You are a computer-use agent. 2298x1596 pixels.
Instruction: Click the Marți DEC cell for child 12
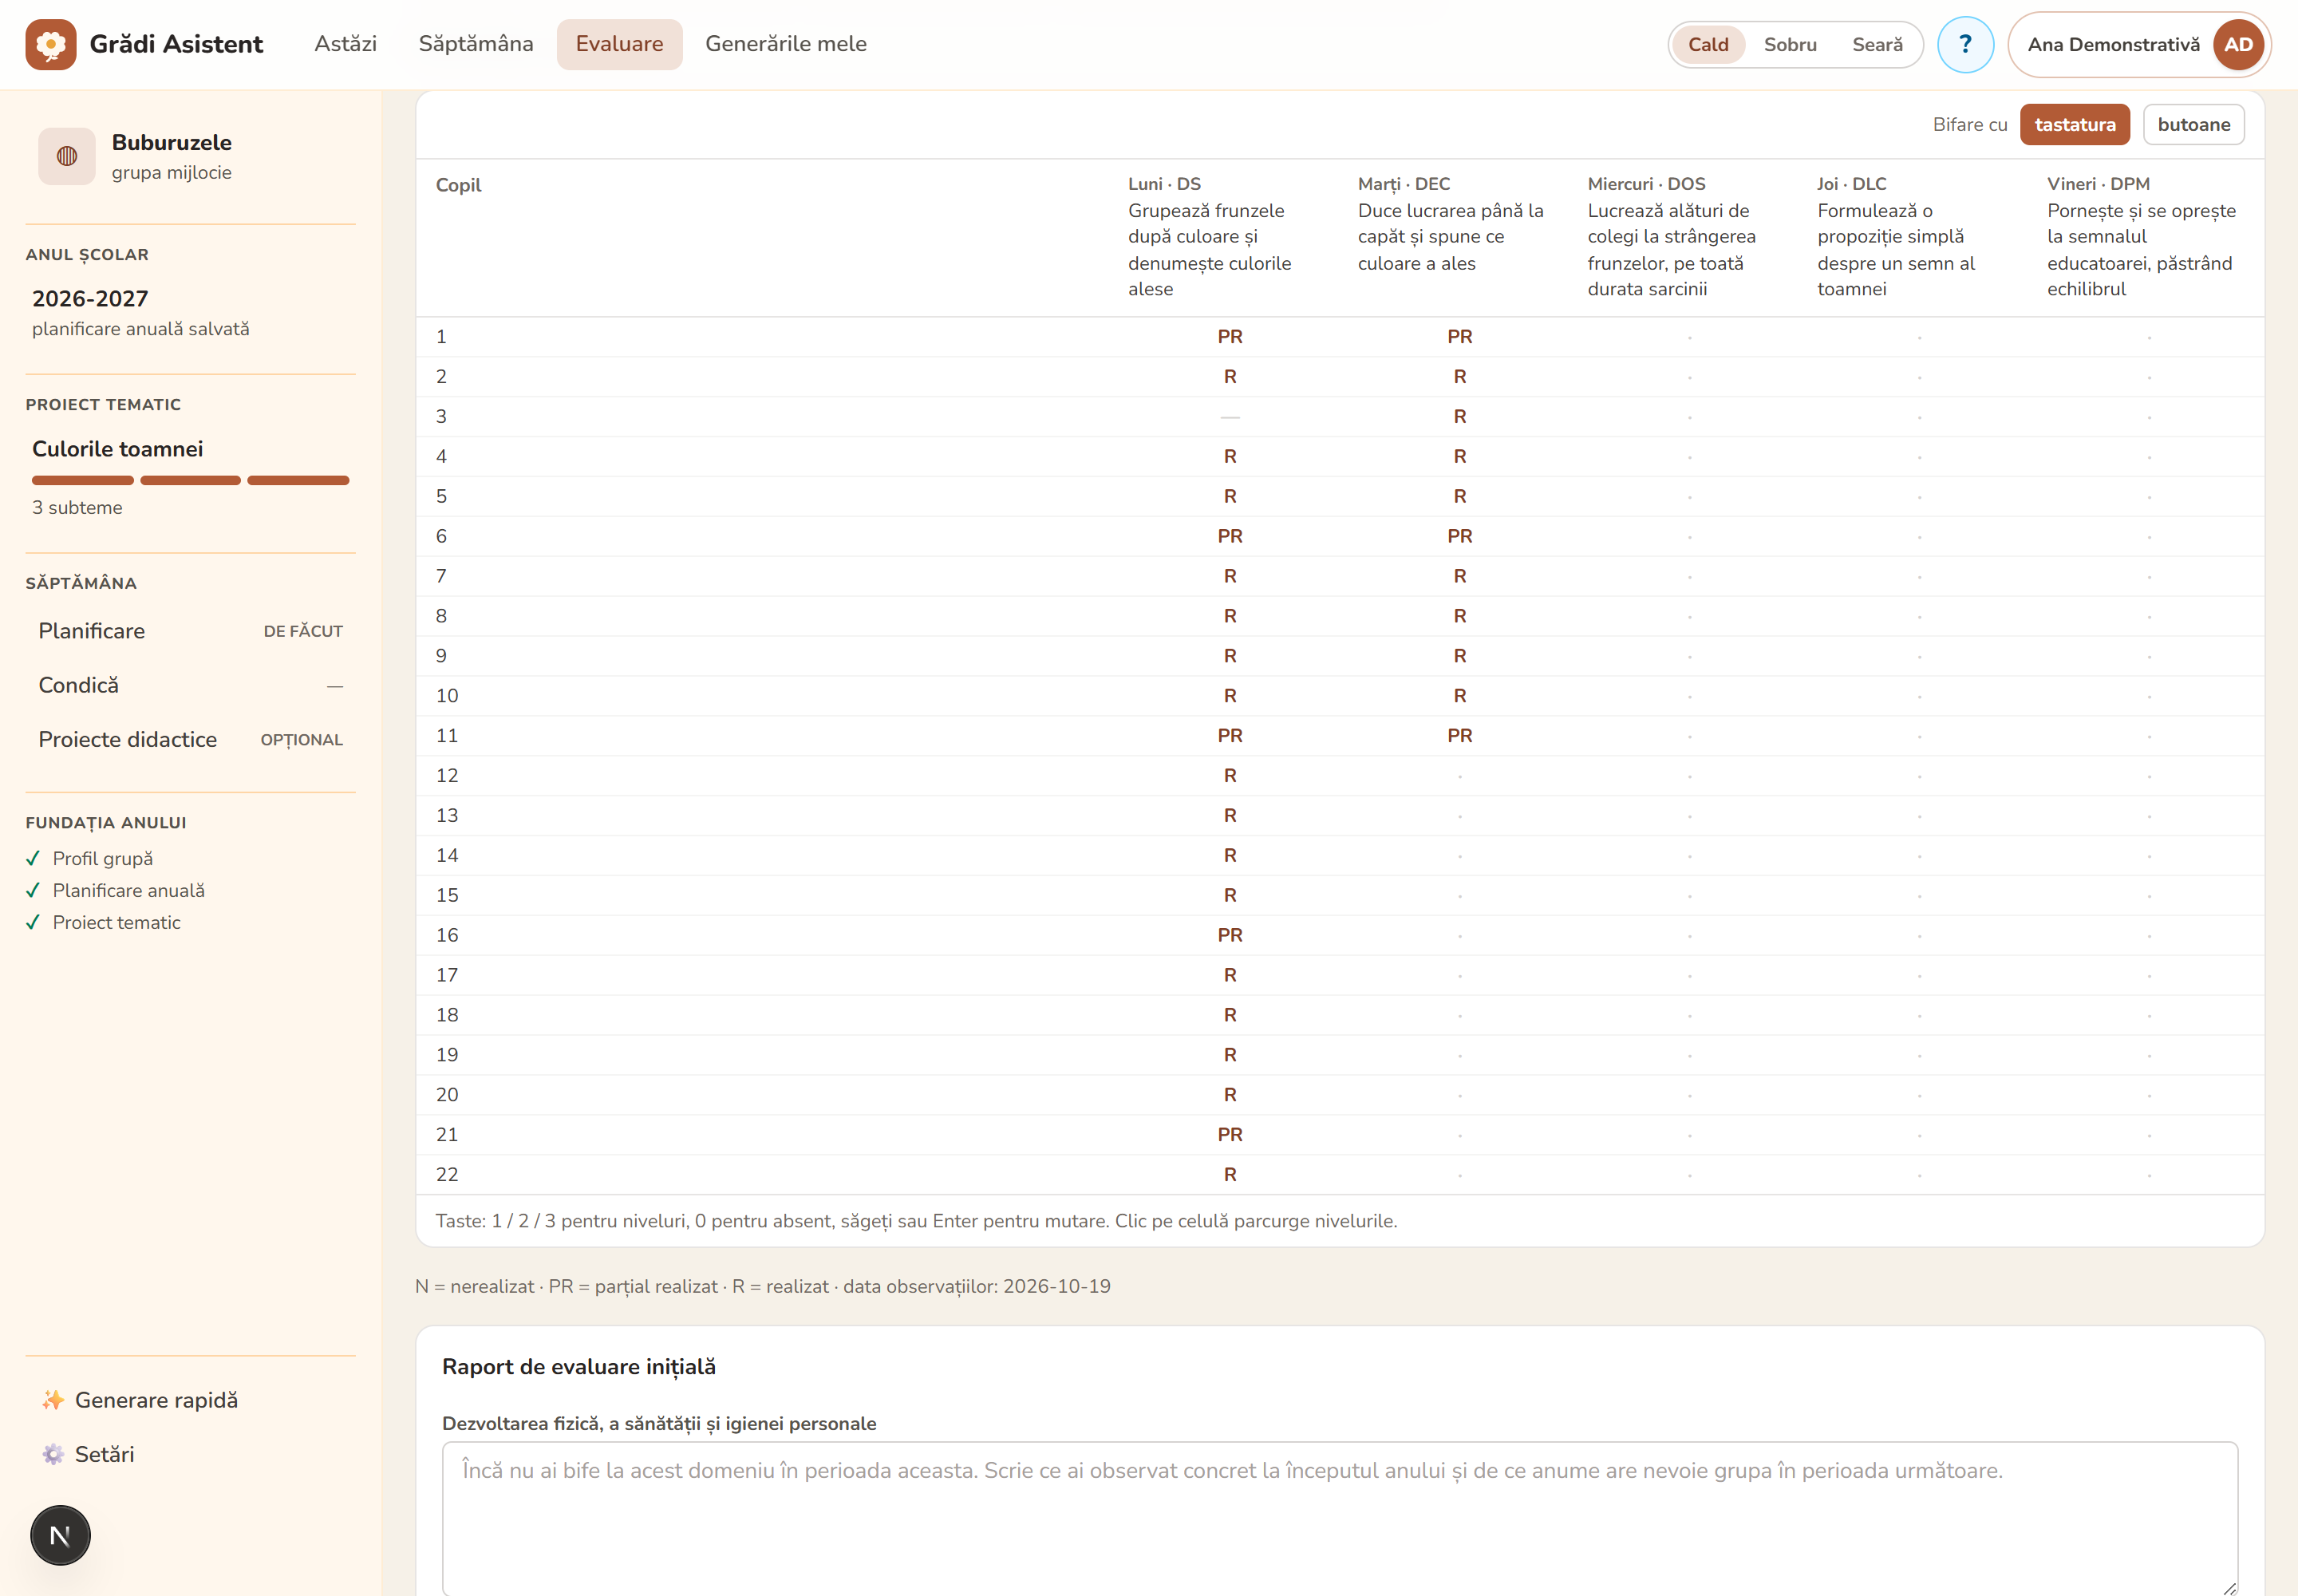(1460, 776)
